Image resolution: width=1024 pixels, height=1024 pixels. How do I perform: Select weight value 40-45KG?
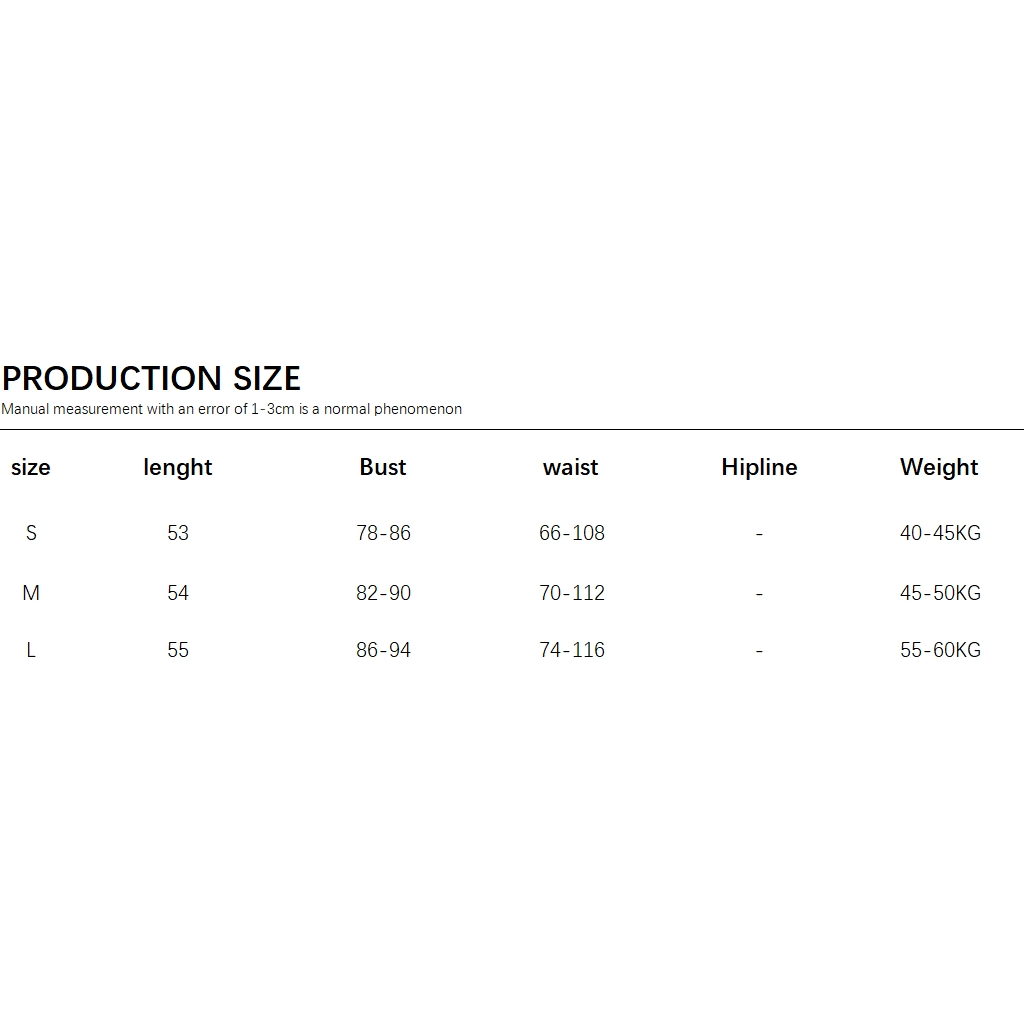[x=940, y=533]
